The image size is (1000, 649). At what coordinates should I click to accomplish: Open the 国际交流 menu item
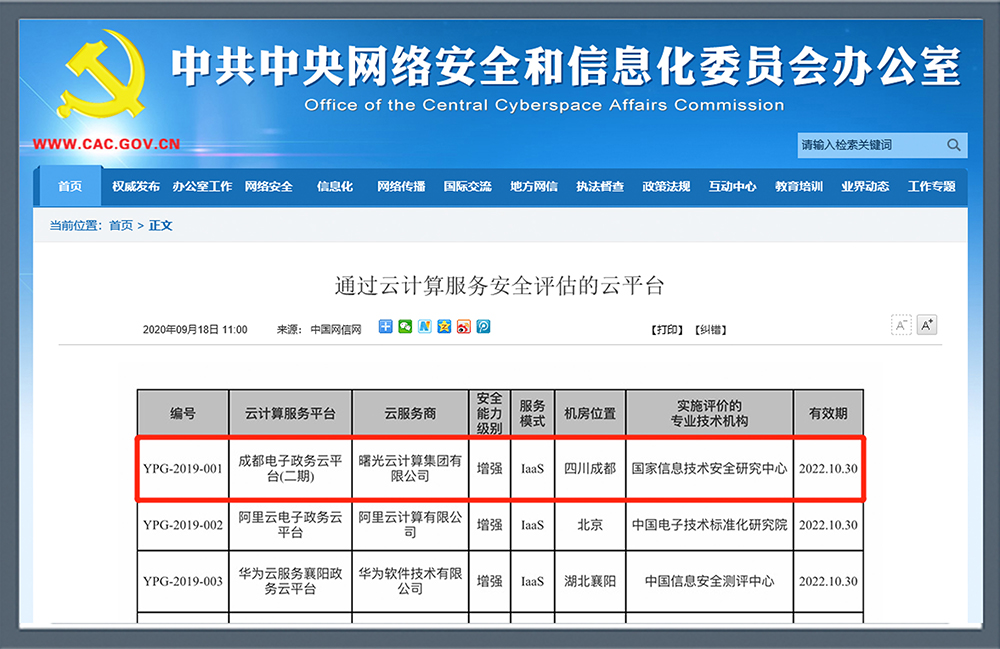pos(468,187)
